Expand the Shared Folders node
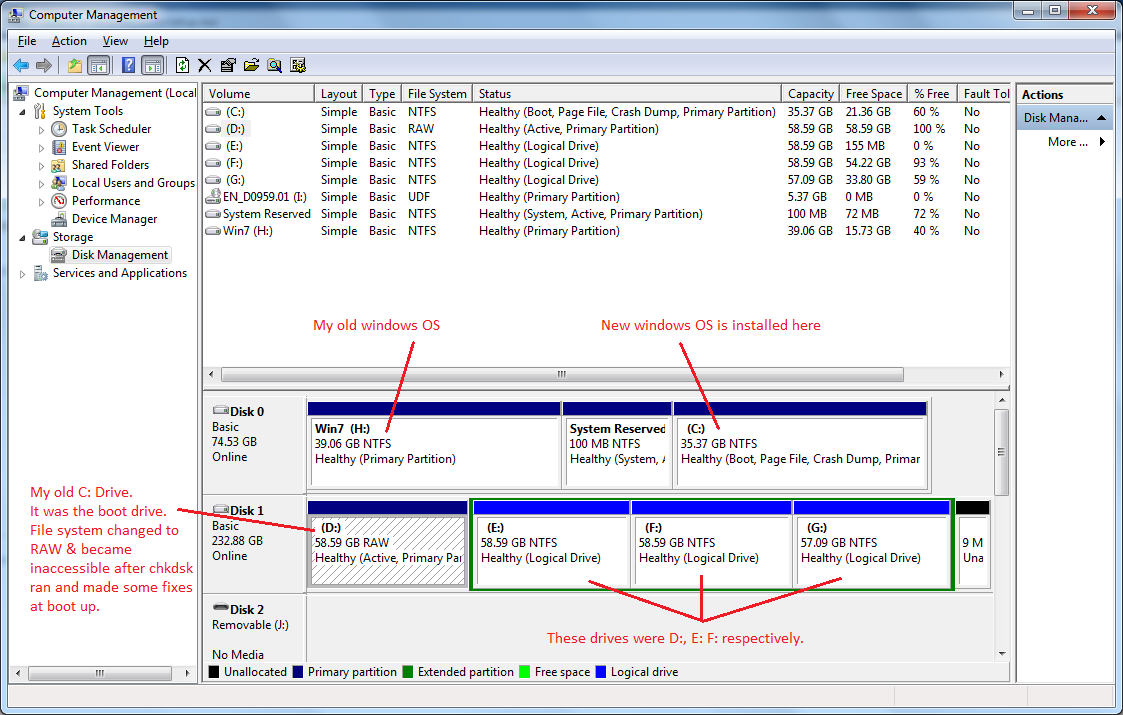 (x=41, y=165)
